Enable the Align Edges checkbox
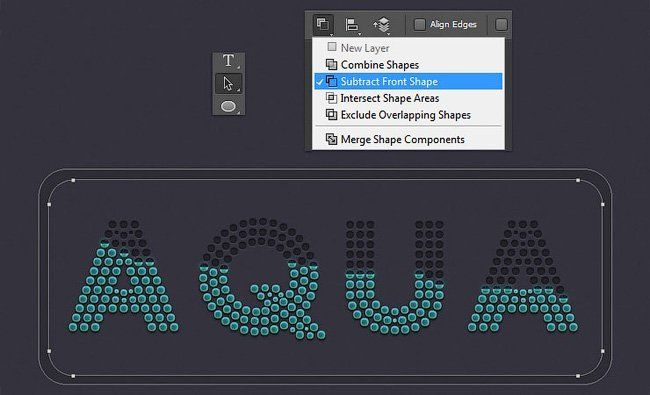 (x=420, y=24)
